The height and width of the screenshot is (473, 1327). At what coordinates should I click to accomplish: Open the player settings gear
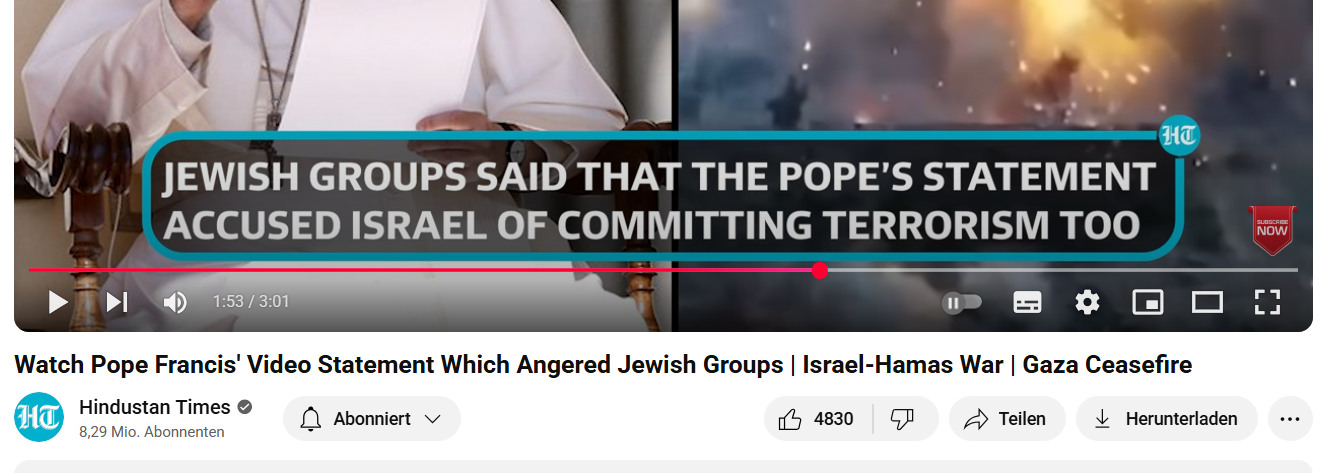tap(1087, 301)
